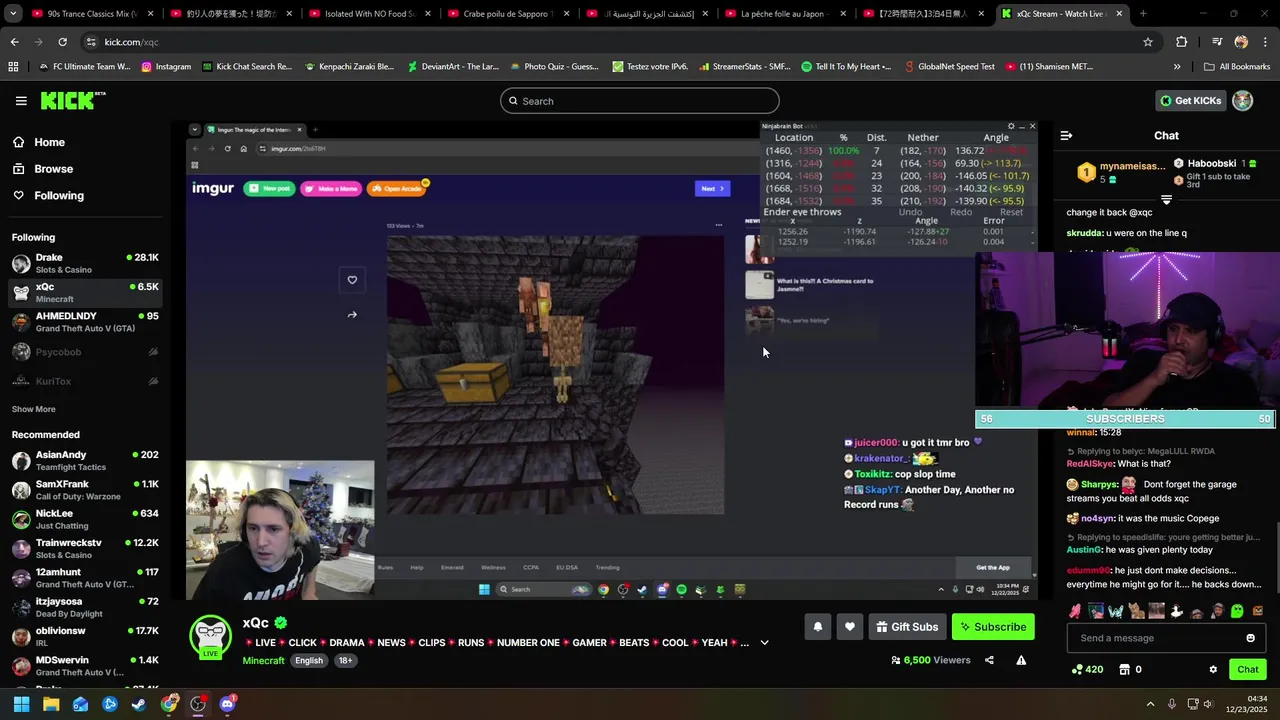Viewport: 1280px width, 720px height.
Task: Open itzjaysosa recommended channel
Action: (x=85, y=607)
